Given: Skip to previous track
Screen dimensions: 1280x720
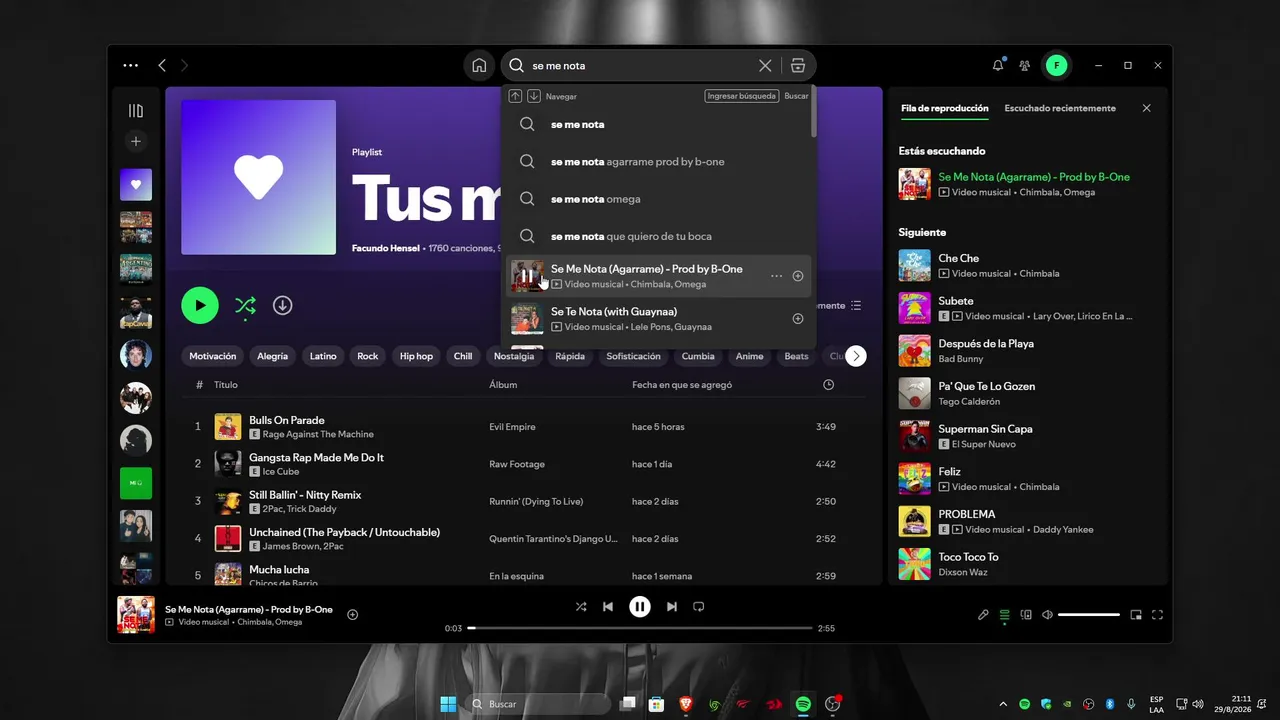Looking at the screenshot, I should (608, 606).
